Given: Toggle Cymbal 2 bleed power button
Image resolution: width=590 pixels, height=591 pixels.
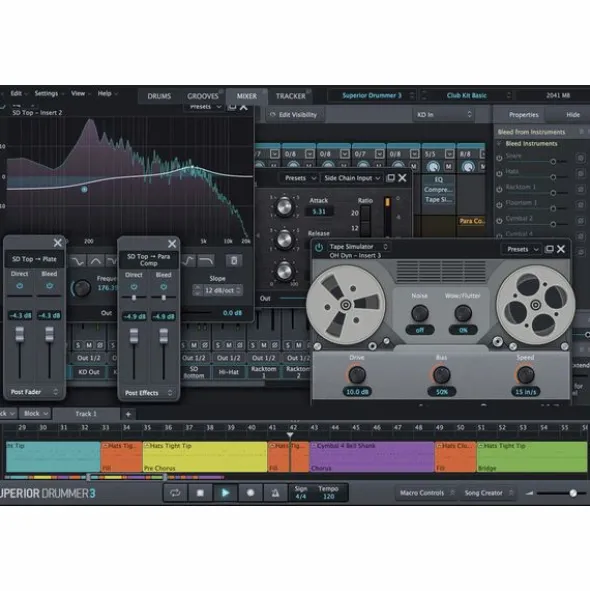Looking at the screenshot, I should coord(499,221).
